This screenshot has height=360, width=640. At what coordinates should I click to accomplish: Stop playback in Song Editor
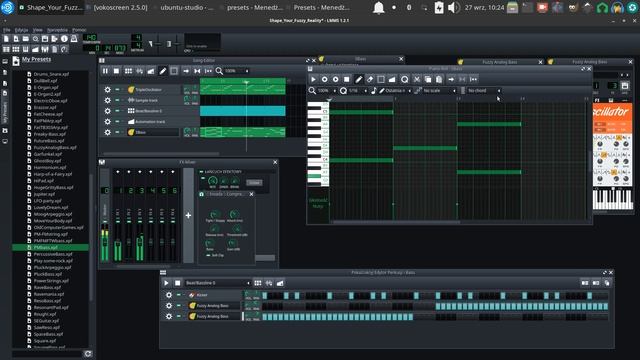pos(116,71)
